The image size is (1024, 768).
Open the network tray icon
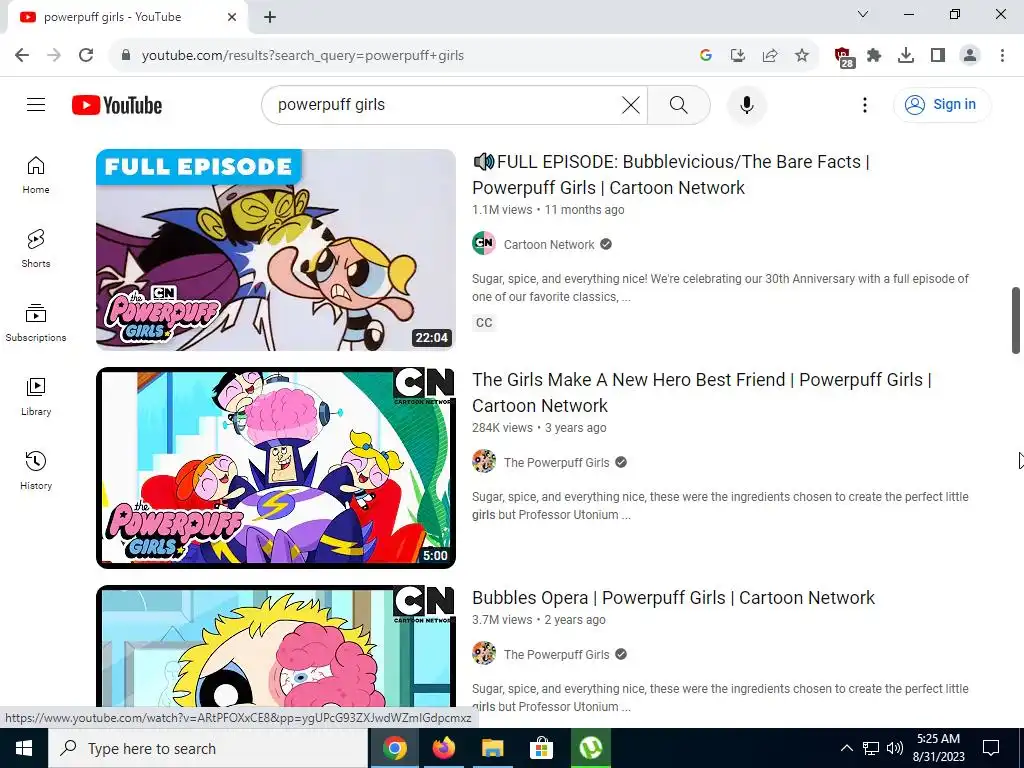pos(871,748)
